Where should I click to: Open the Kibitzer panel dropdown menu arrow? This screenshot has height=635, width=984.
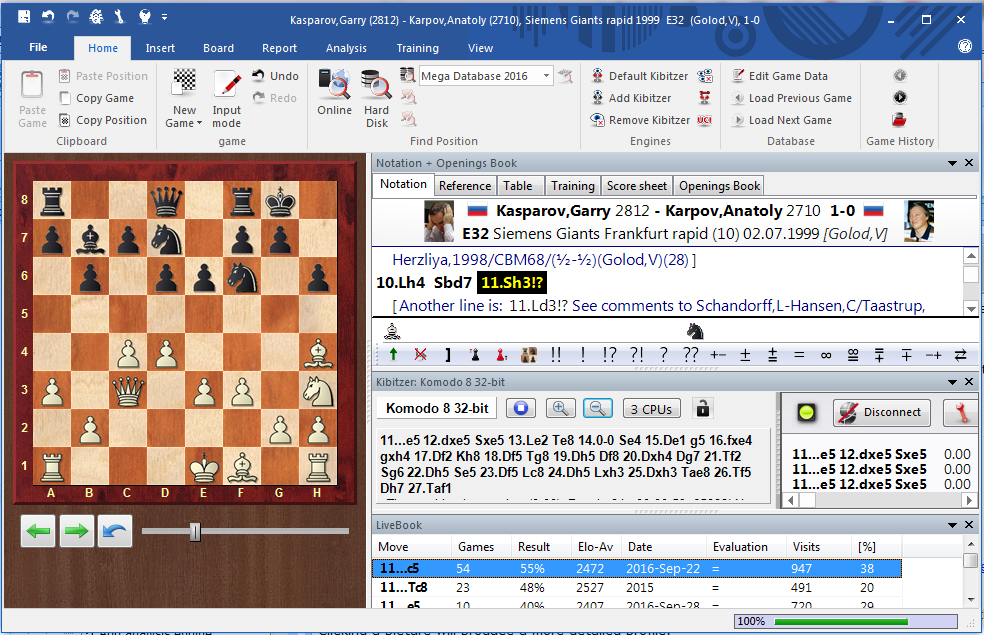coord(951,382)
